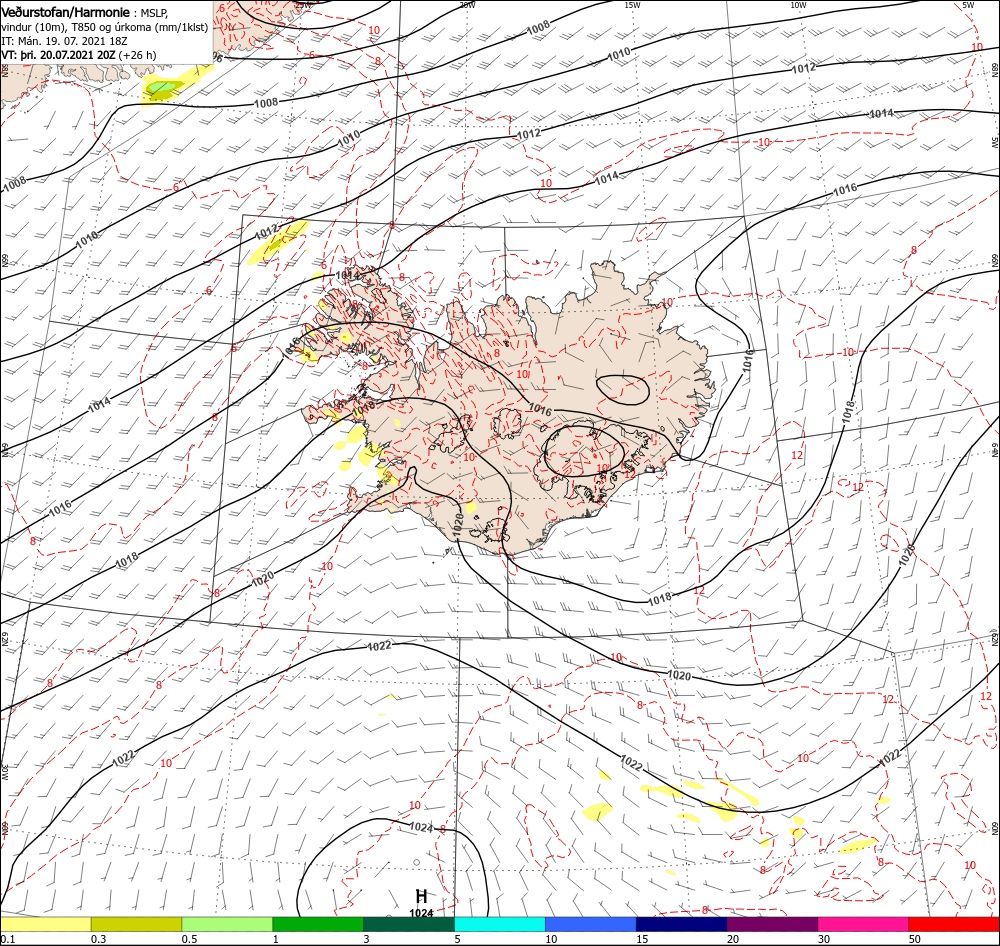Click the green 1 mm legend swatch

[318, 924]
